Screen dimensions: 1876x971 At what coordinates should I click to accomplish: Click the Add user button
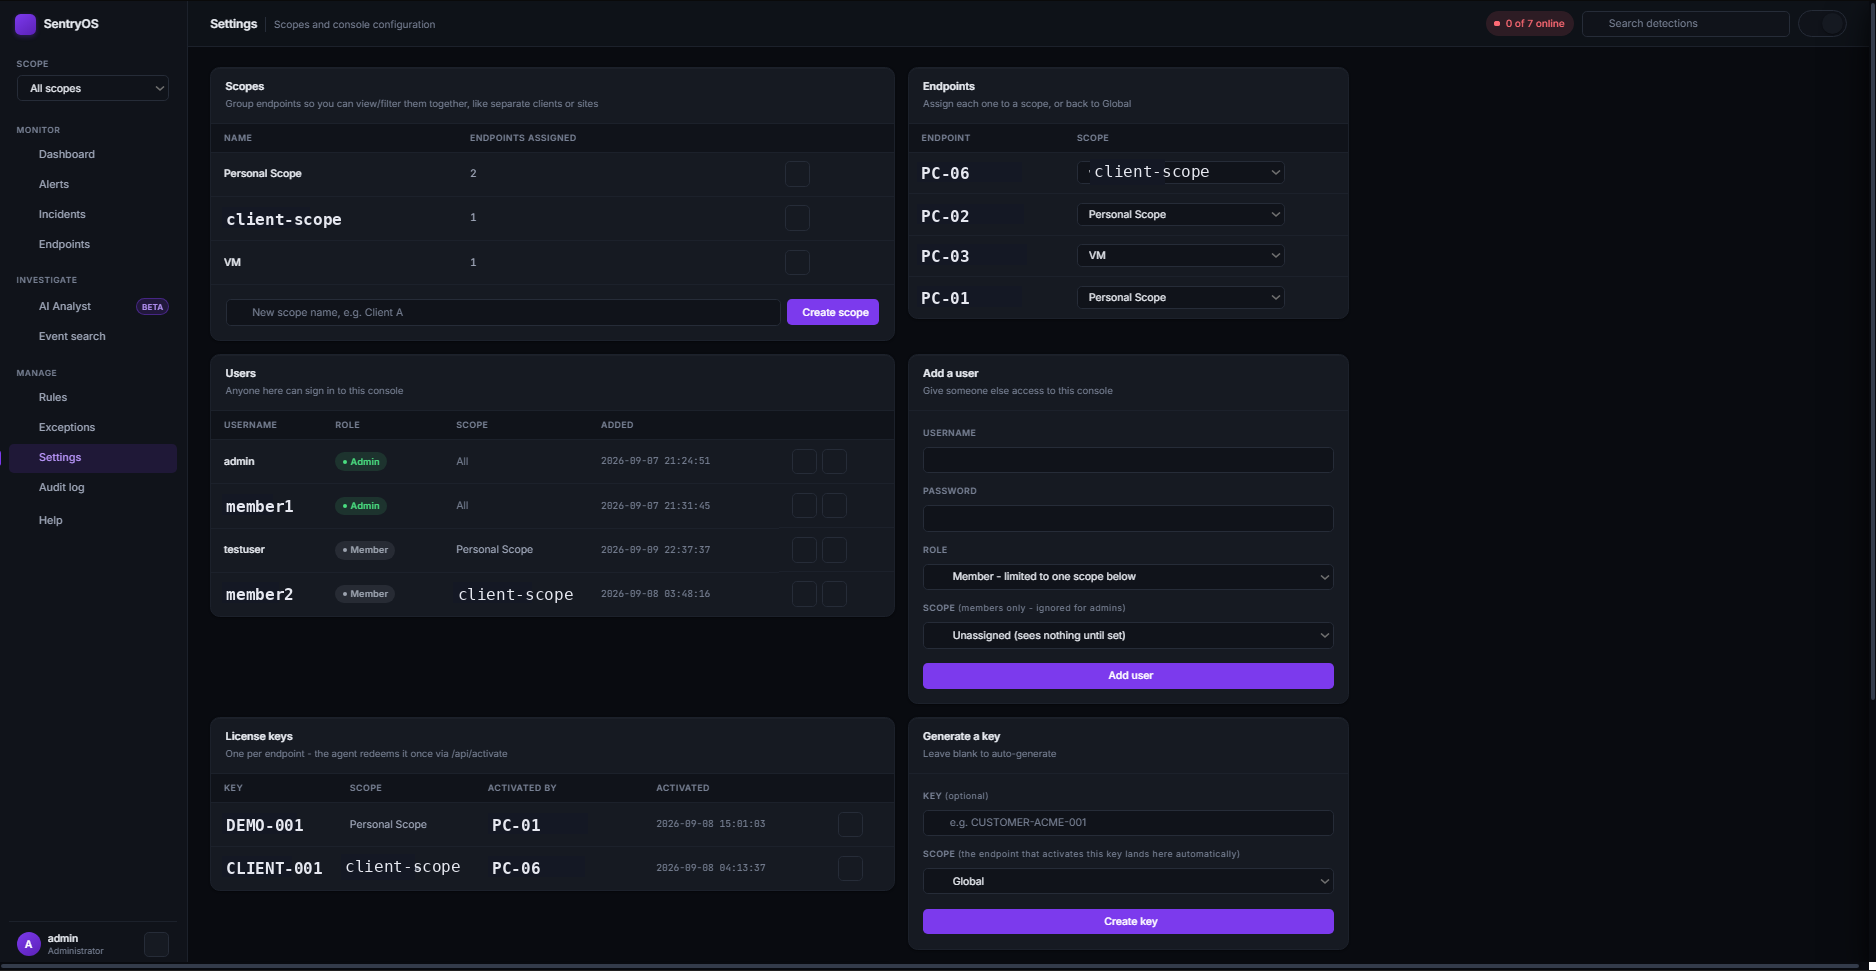(x=1128, y=676)
